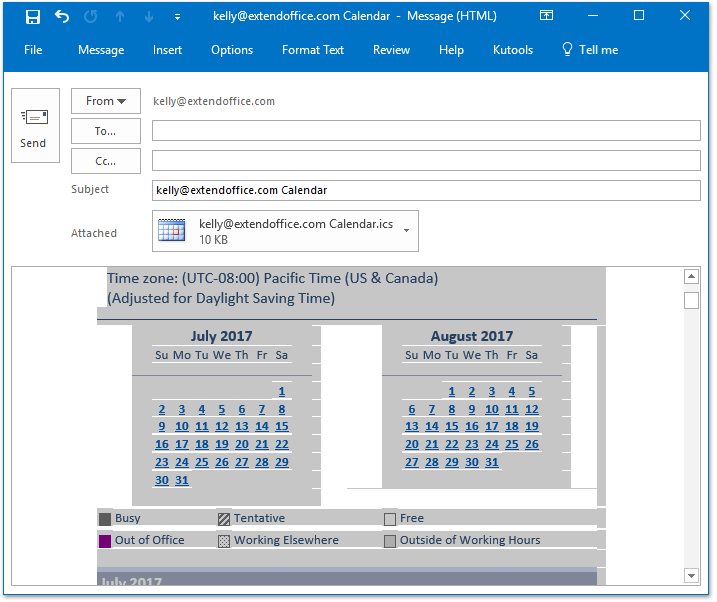
Task: Click the message body scroll up arrow
Action: click(691, 277)
